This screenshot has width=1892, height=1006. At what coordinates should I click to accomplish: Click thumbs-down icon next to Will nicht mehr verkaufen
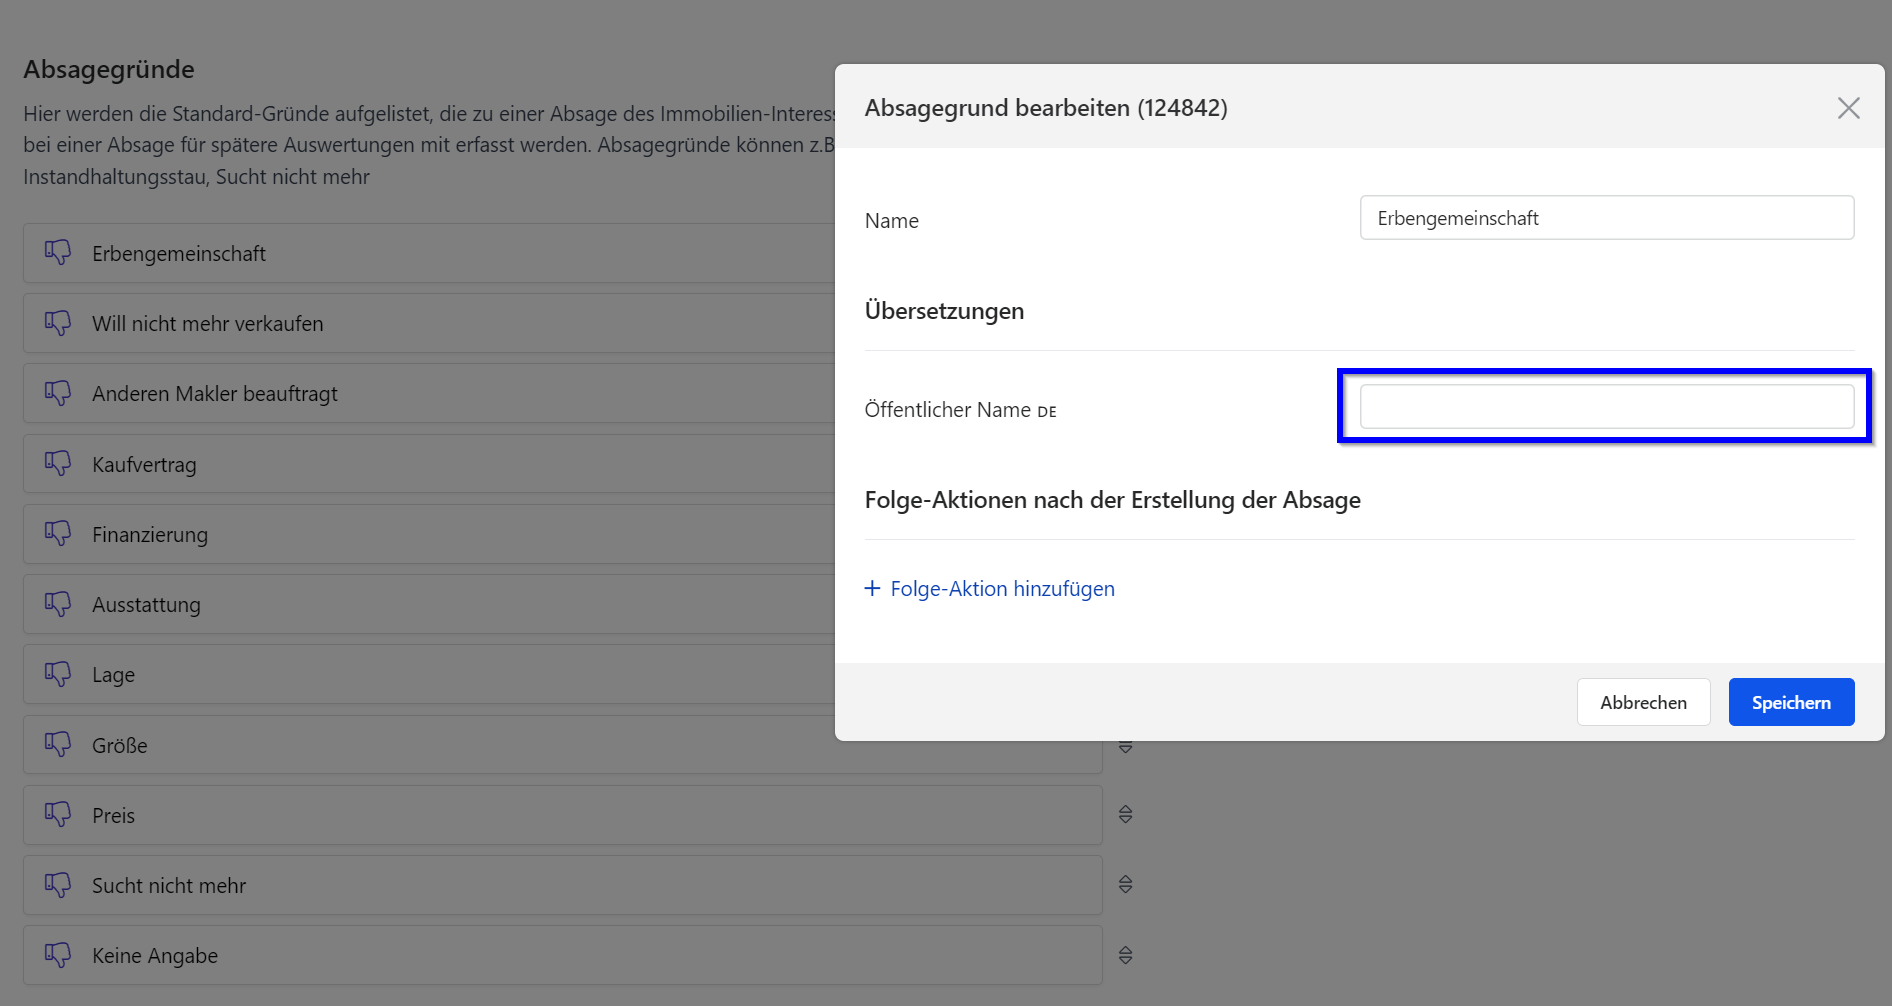coord(58,323)
